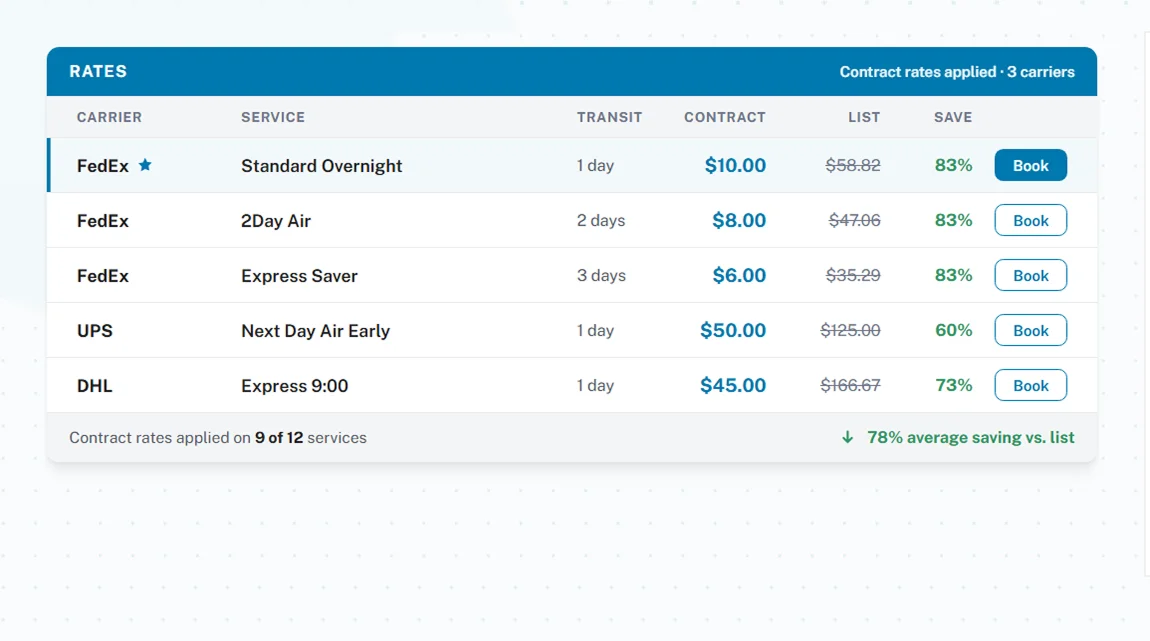Click the RATES panel title

click(x=98, y=72)
